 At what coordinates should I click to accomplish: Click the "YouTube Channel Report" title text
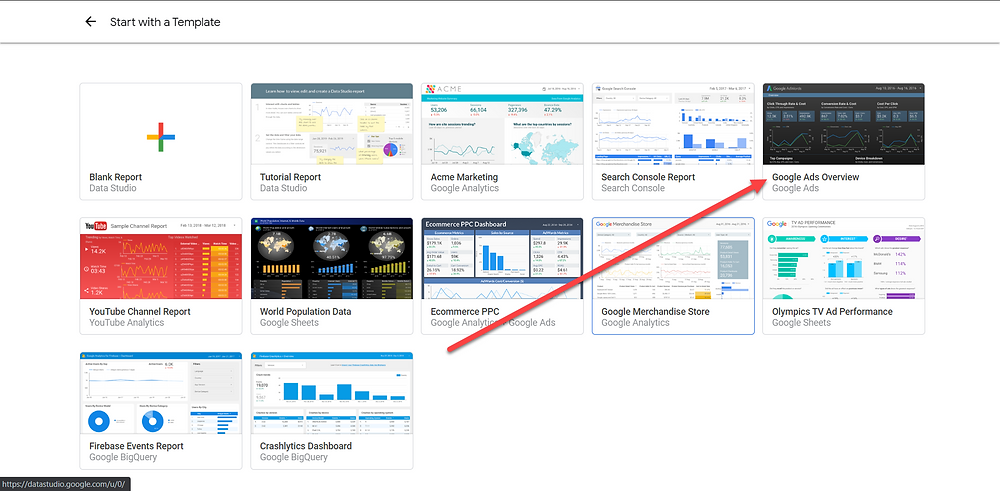[x=140, y=312]
